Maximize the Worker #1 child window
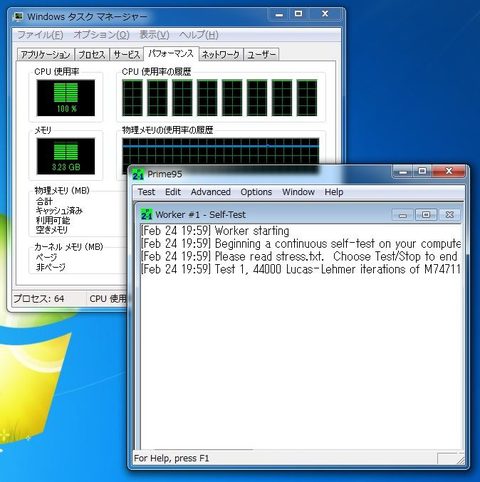The image size is (480, 482). click(x=426, y=215)
